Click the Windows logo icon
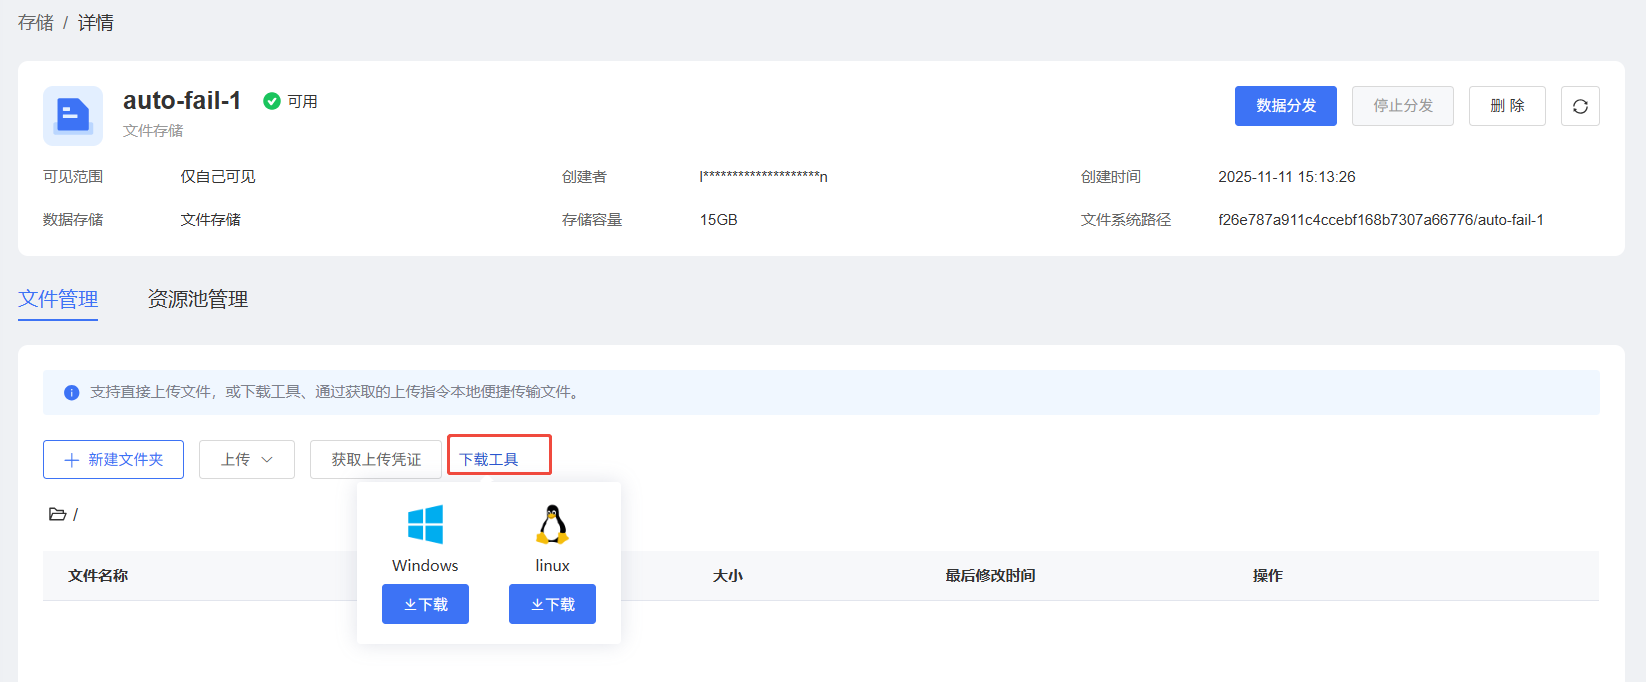This screenshot has width=1646, height=682. pyautogui.click(x=425, y=524)
